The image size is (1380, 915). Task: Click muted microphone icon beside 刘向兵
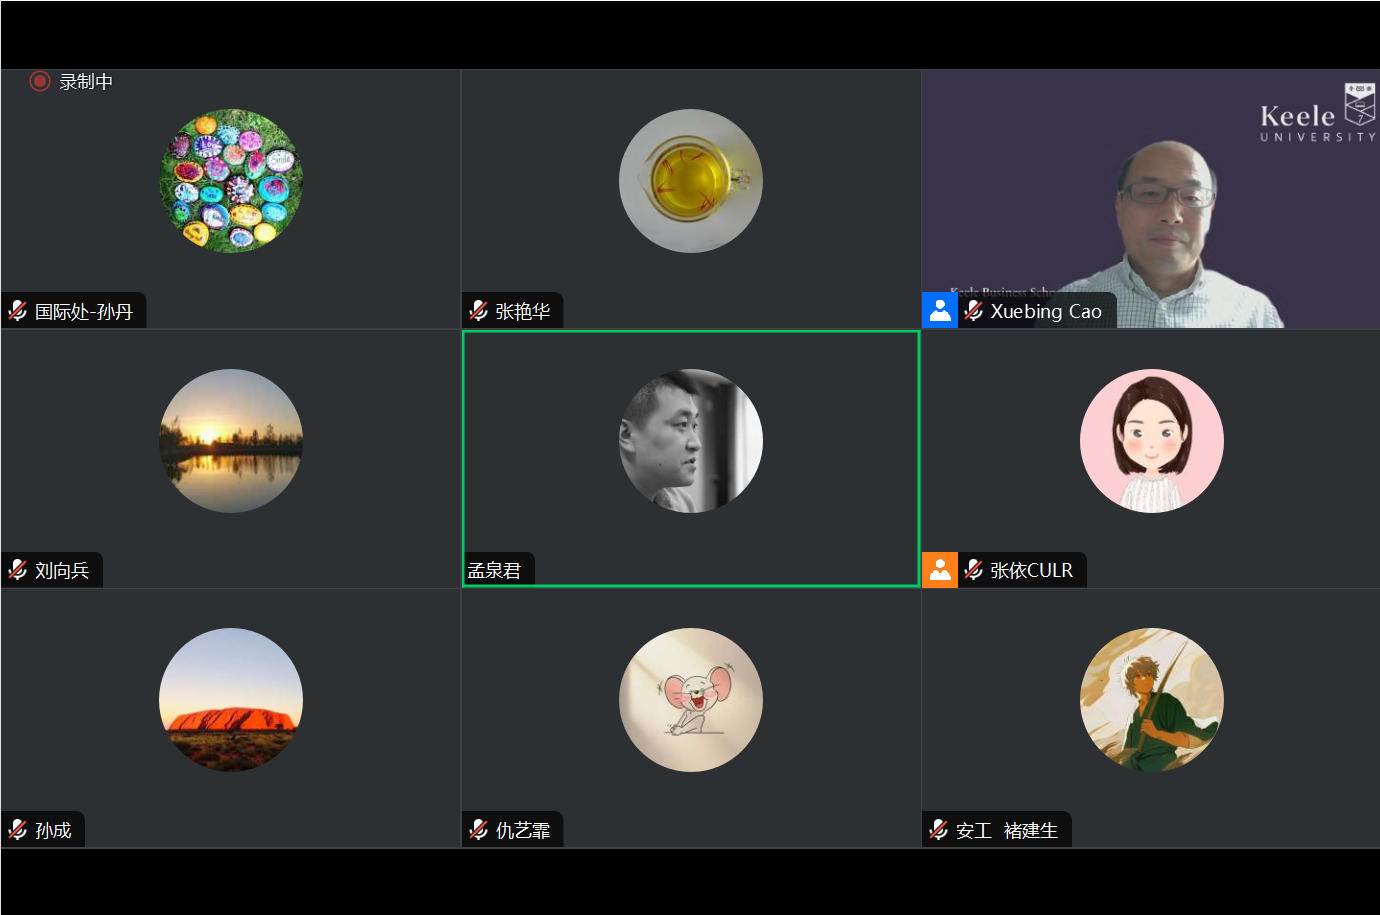point(18,570)
